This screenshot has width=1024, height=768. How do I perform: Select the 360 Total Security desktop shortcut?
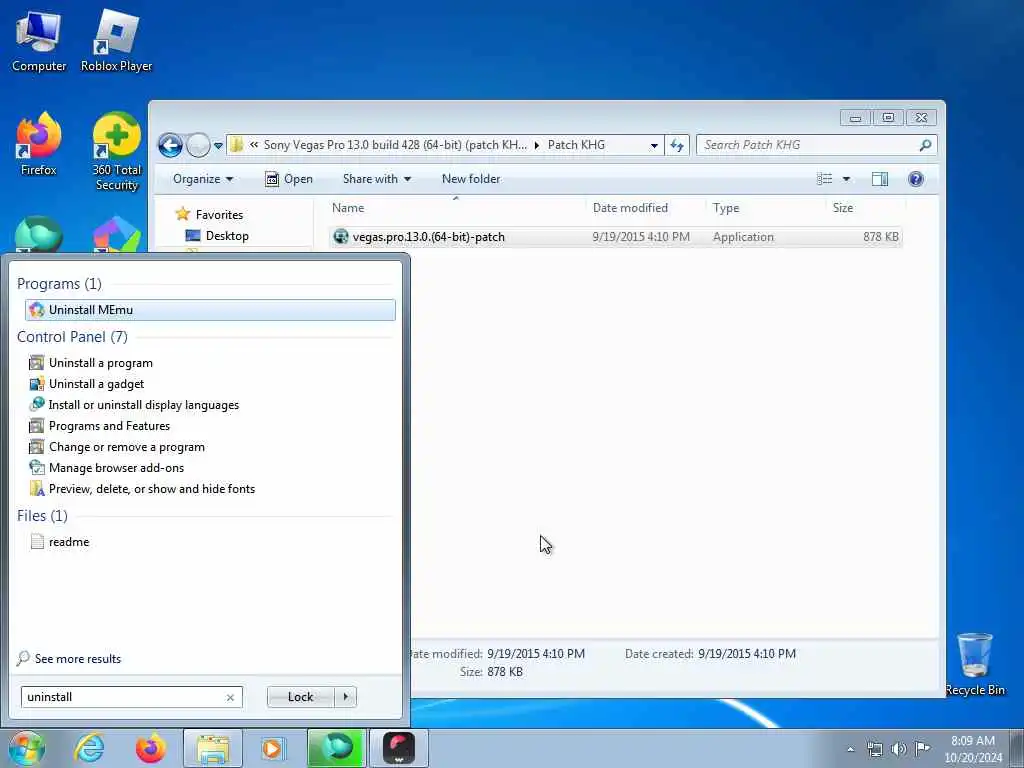(116, 152)
